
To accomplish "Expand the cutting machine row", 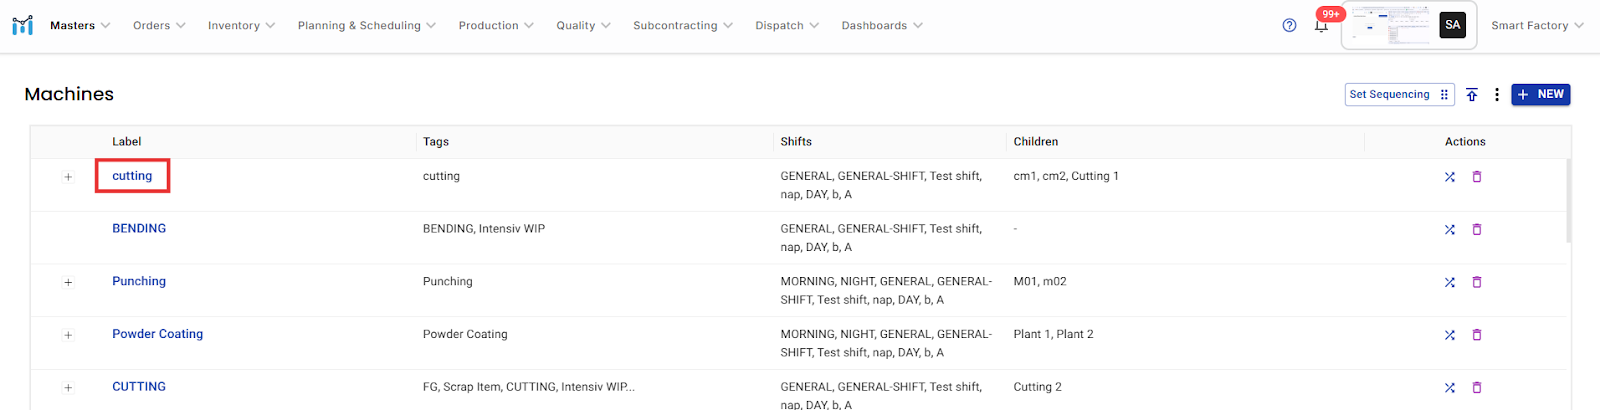I will pyautogui.click(x=68, y=177).
